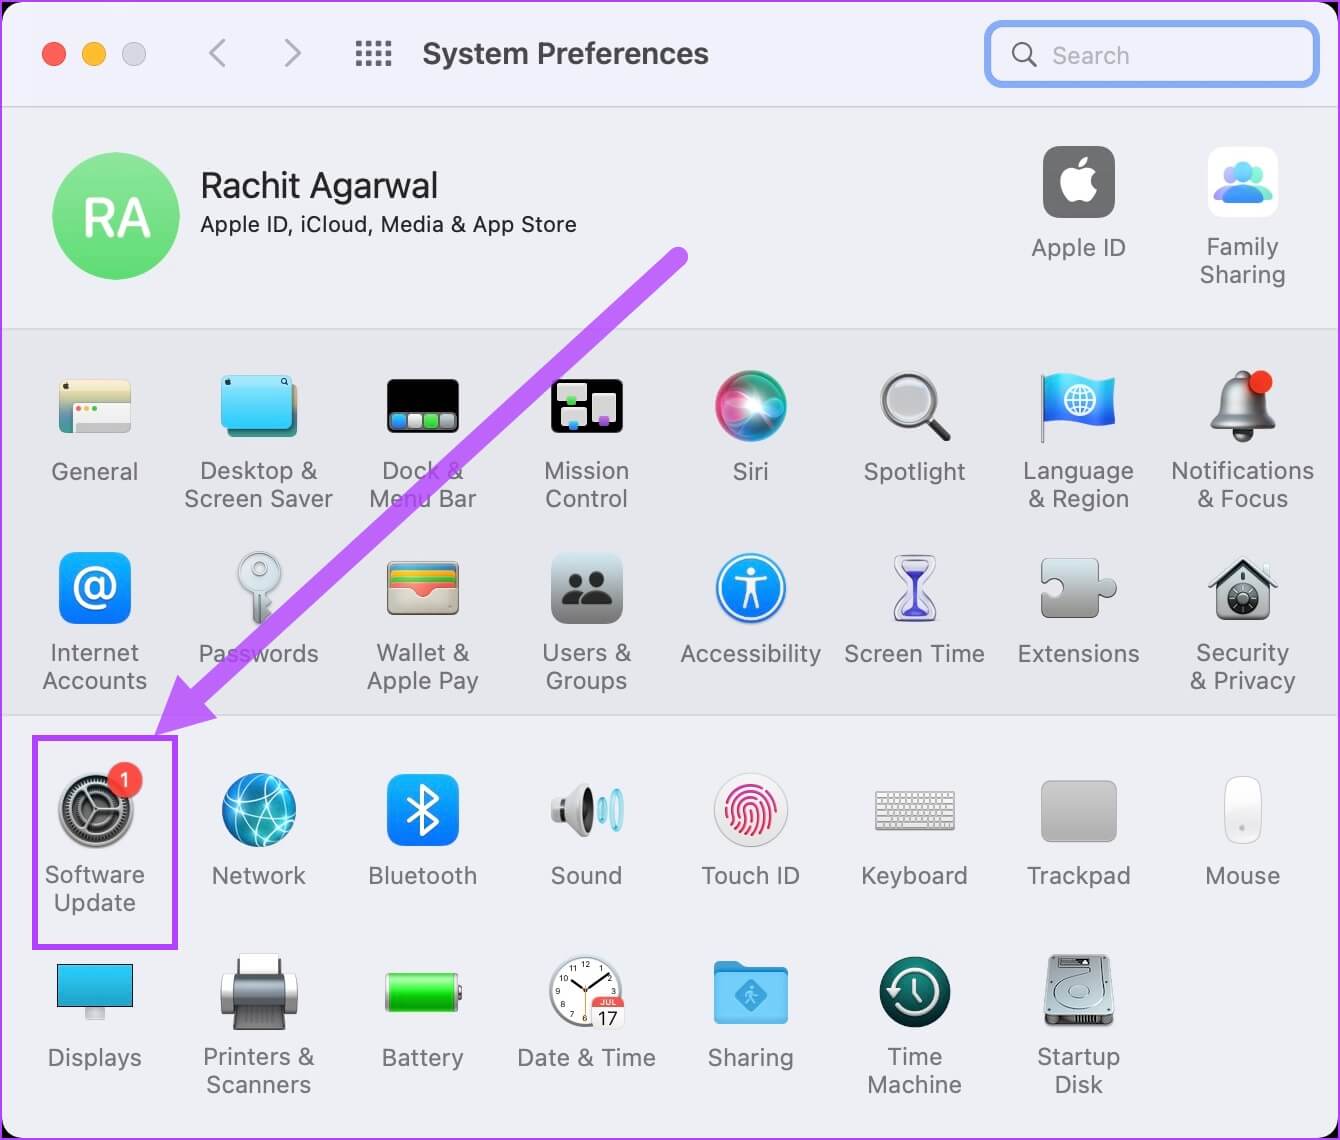Click the Rachit Agarwal account name

[319, 186]
